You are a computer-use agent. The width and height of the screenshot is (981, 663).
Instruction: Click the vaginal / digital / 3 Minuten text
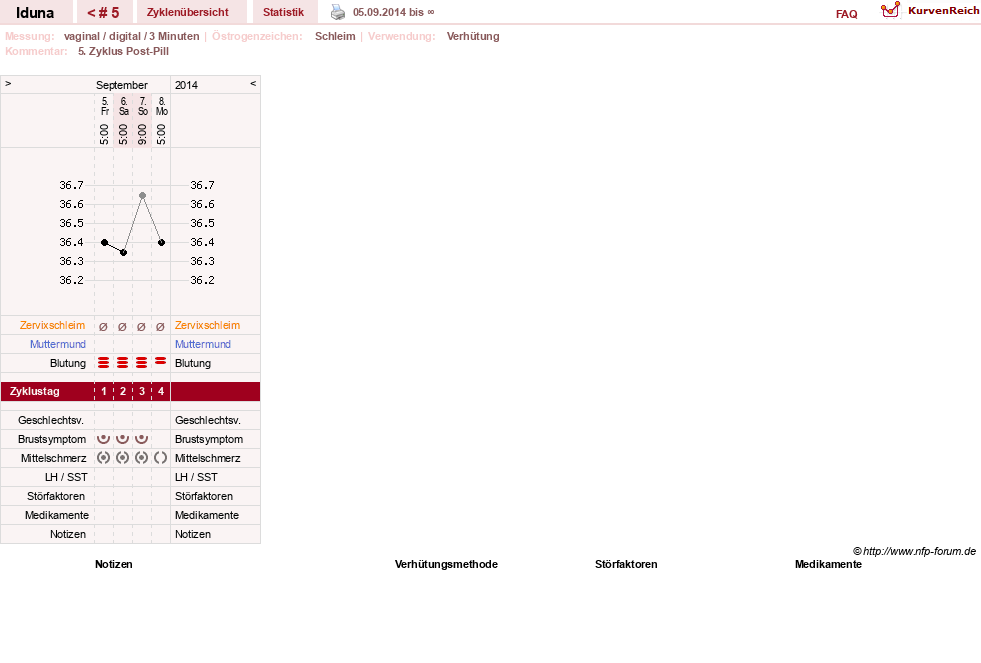(x=131, y=36)
